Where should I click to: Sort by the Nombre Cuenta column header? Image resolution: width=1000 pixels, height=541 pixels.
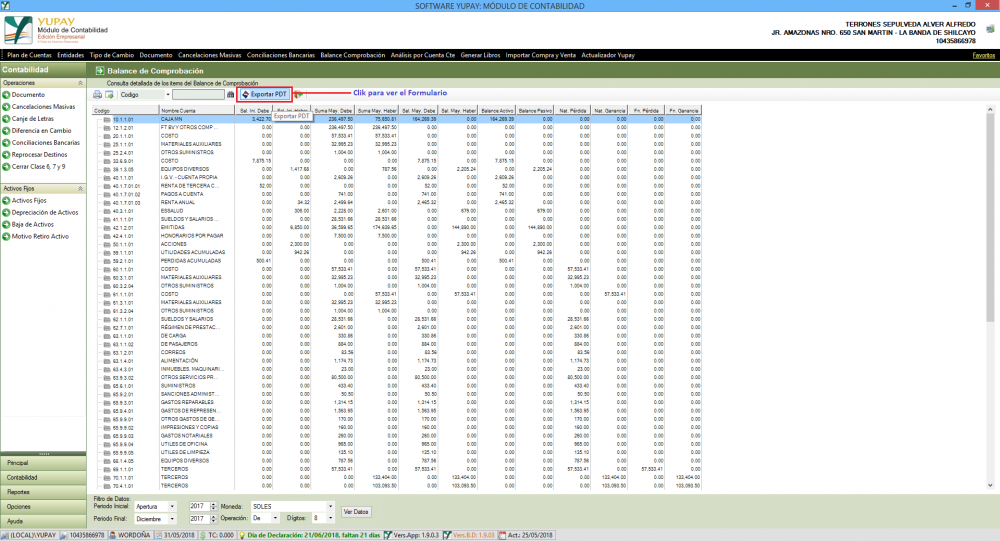click(x=196, y=110)
